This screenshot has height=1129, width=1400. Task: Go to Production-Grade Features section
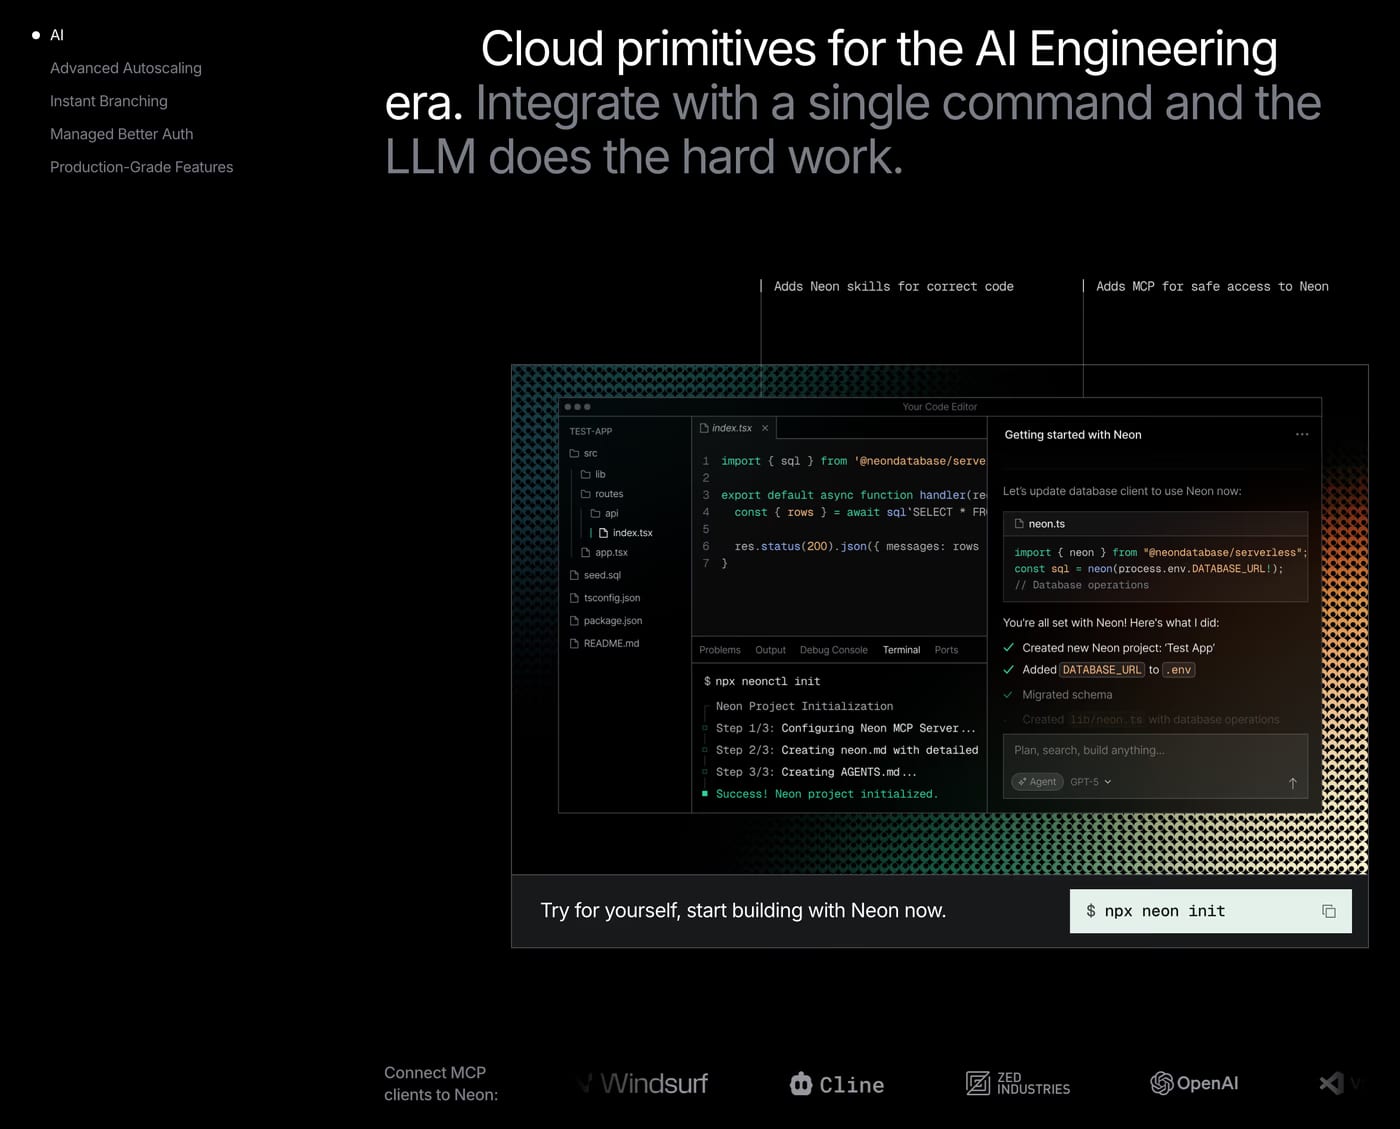[x=141, y=167]
